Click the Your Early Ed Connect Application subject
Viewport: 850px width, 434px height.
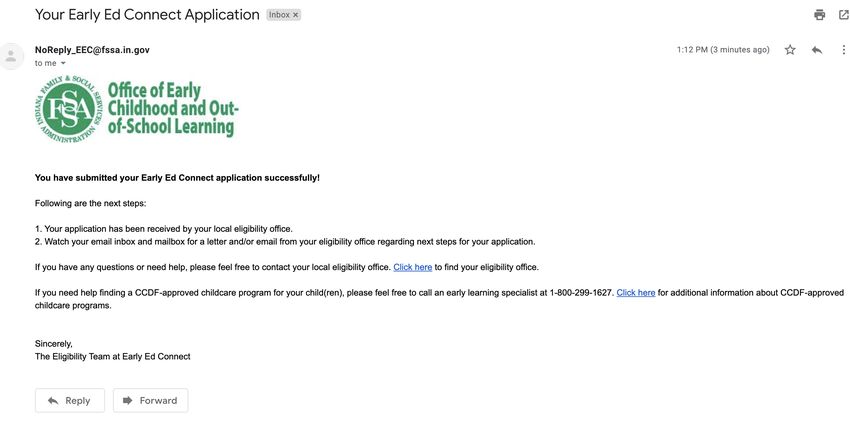[x=147, y=15]
